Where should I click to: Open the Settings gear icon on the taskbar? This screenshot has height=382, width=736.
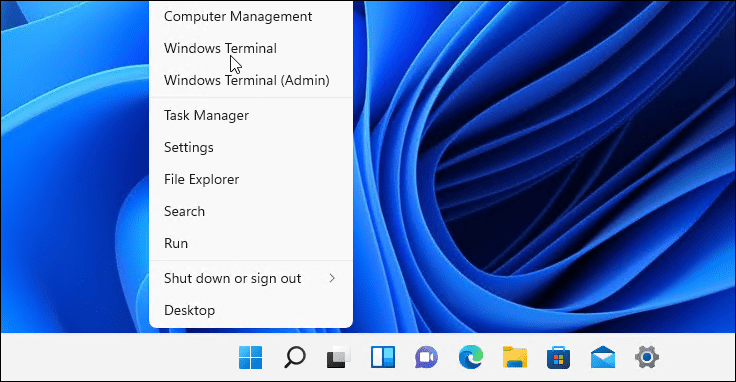(647, 358)
